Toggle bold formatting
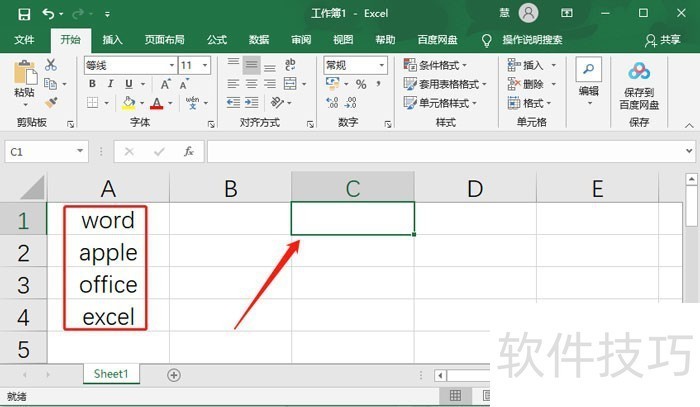This screenshot has height=407, width=700. tap(92, 83)
